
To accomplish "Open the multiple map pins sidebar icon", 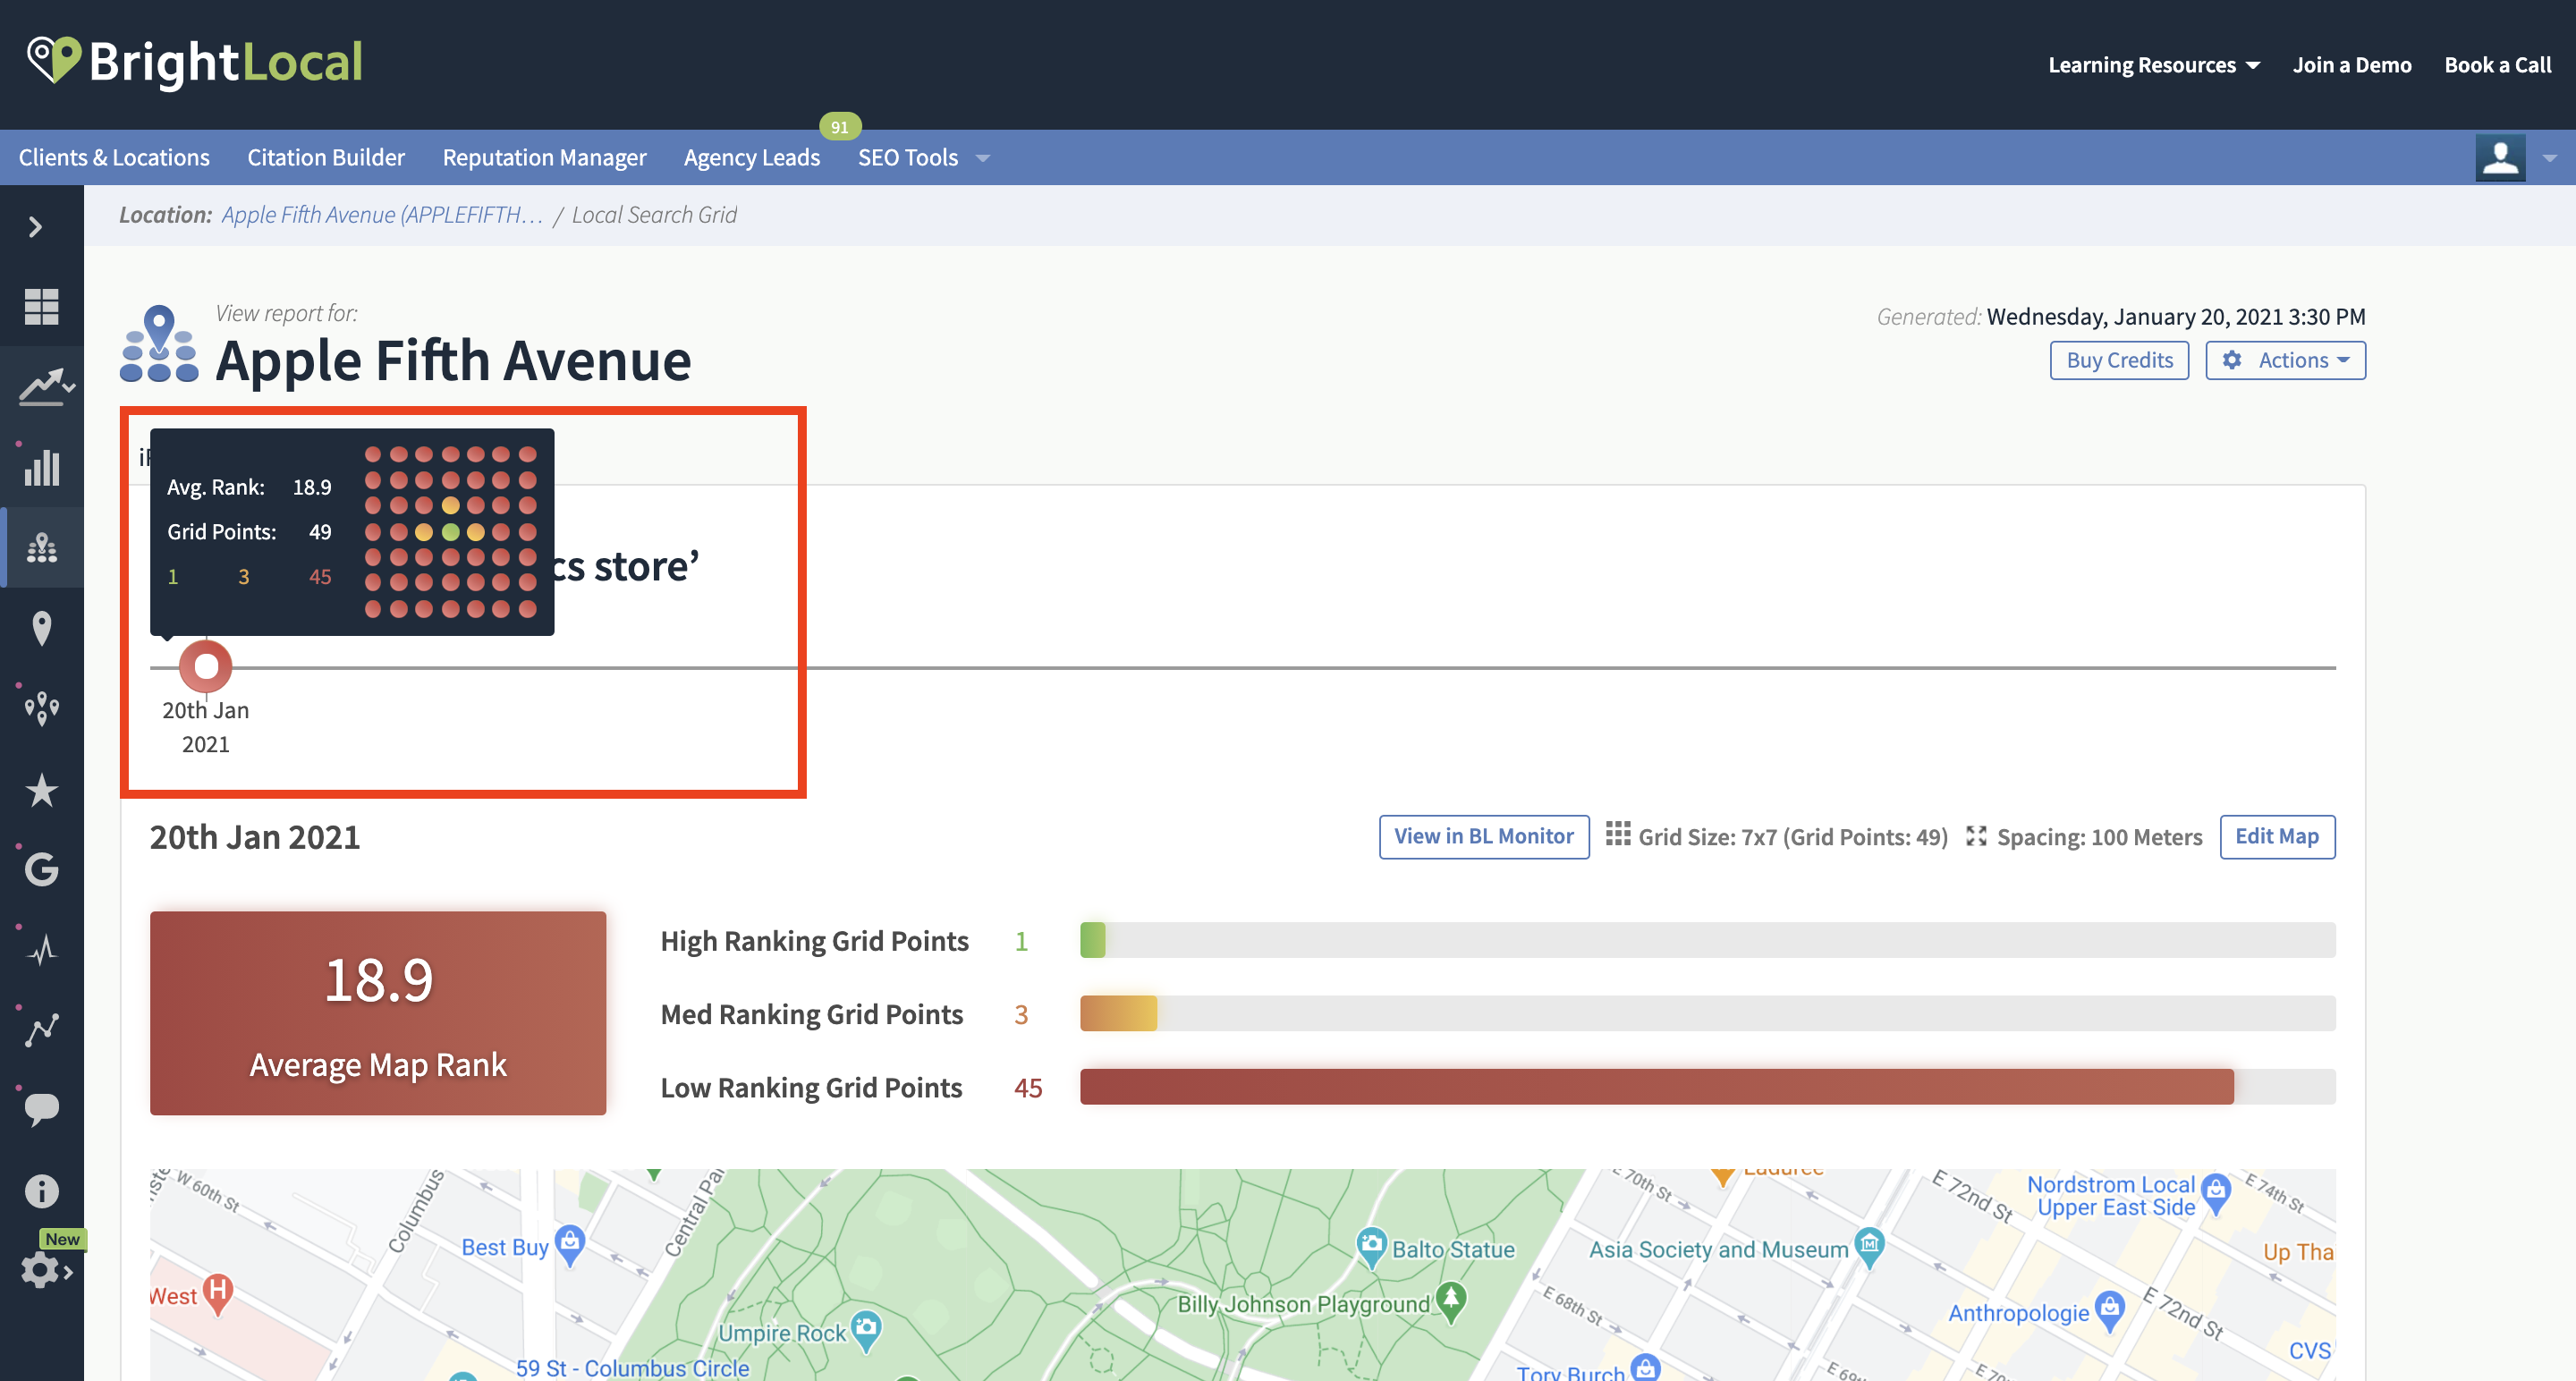I will coord(41,708).
